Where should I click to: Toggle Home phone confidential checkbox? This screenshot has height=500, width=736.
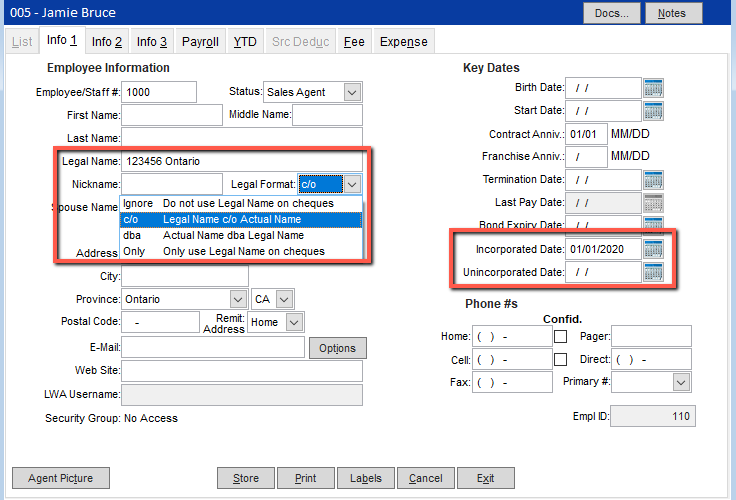pos(560,336)
